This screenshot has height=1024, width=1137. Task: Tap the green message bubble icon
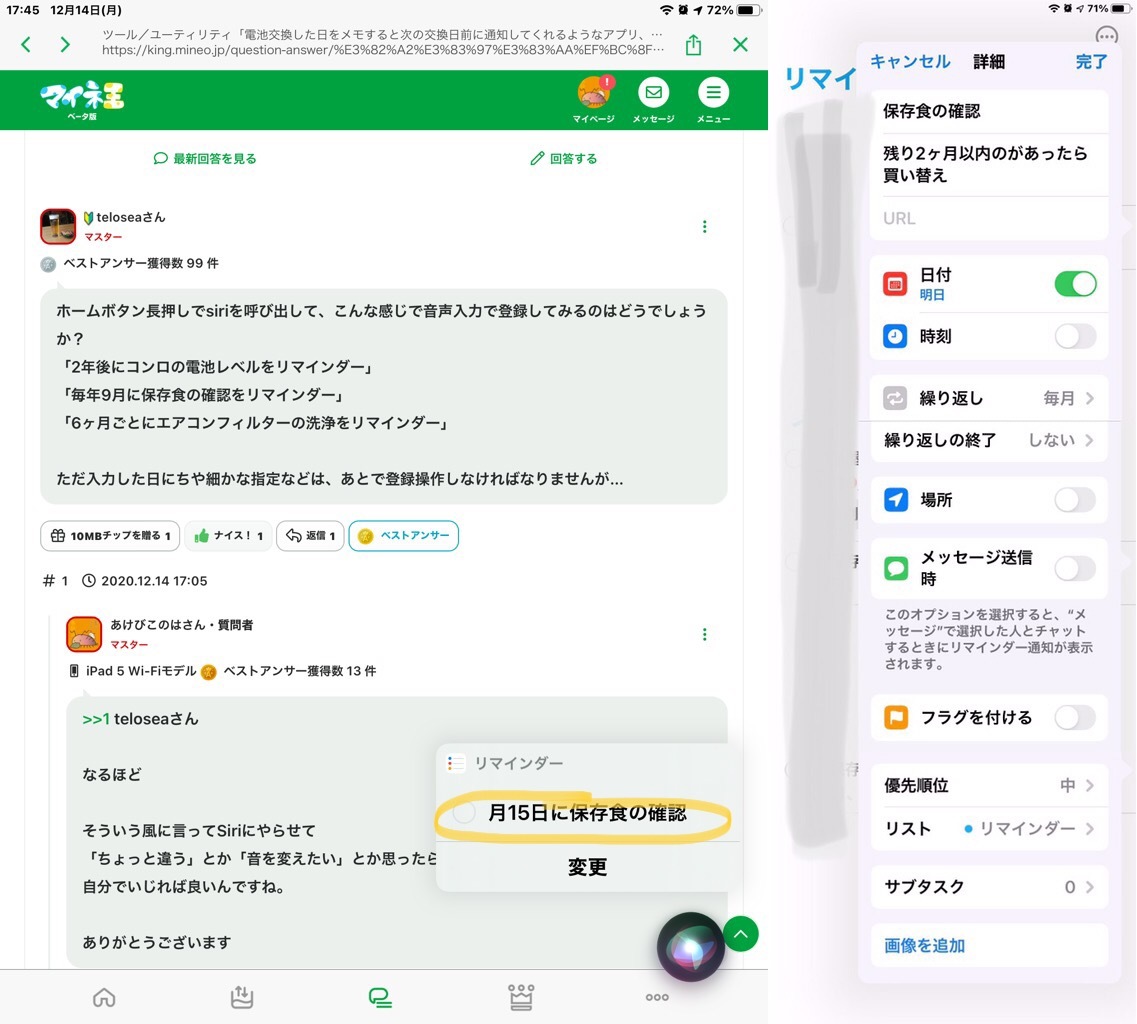[x=896, y=568]
